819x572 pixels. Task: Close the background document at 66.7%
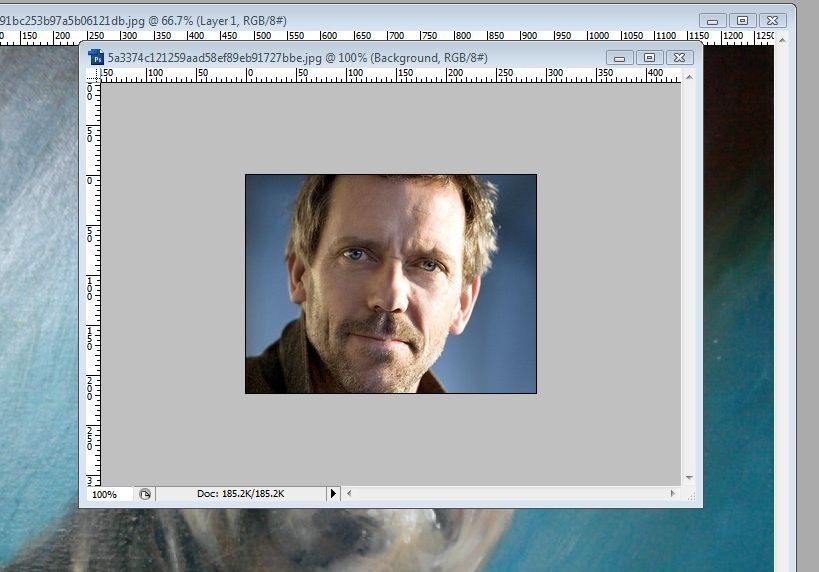(773, 20)
